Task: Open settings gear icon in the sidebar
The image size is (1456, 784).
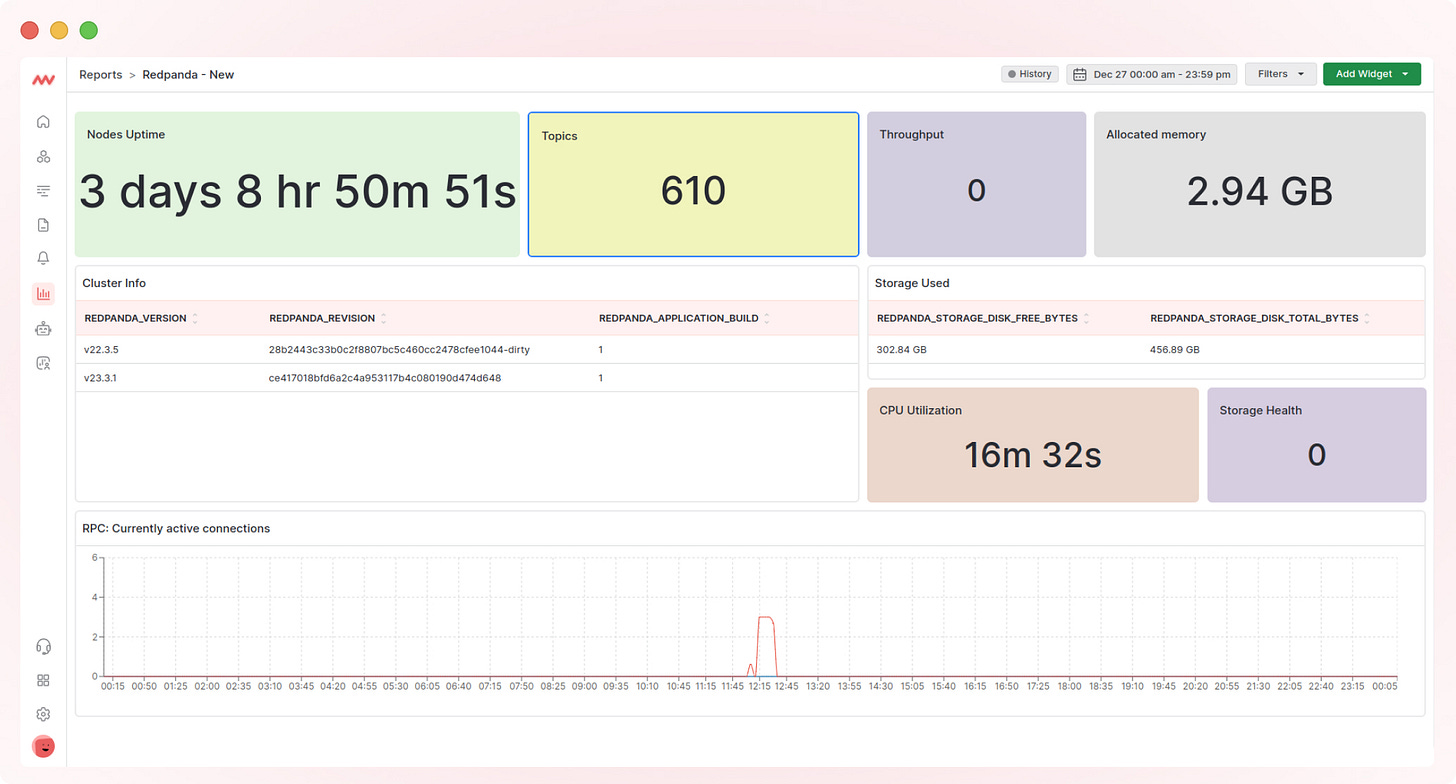Action: tap(43, 714)
